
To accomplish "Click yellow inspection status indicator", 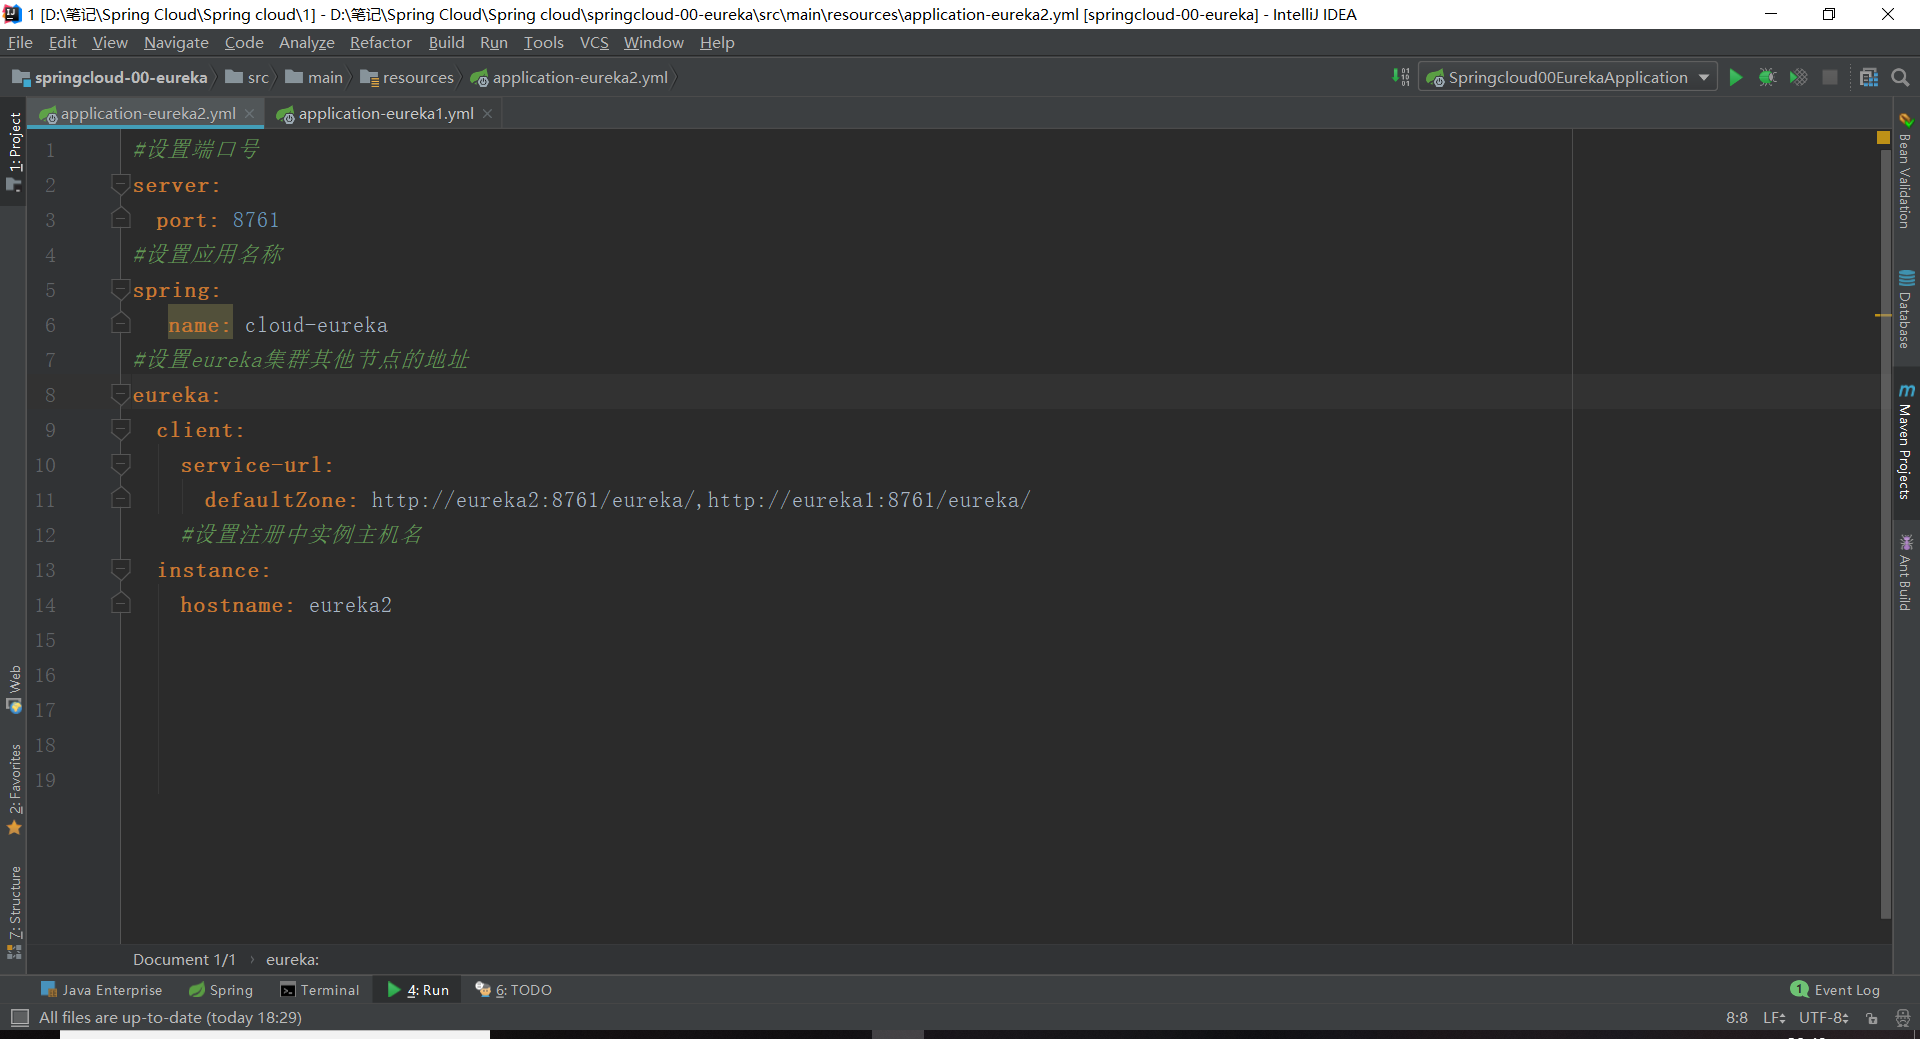I will [1883, 138].
